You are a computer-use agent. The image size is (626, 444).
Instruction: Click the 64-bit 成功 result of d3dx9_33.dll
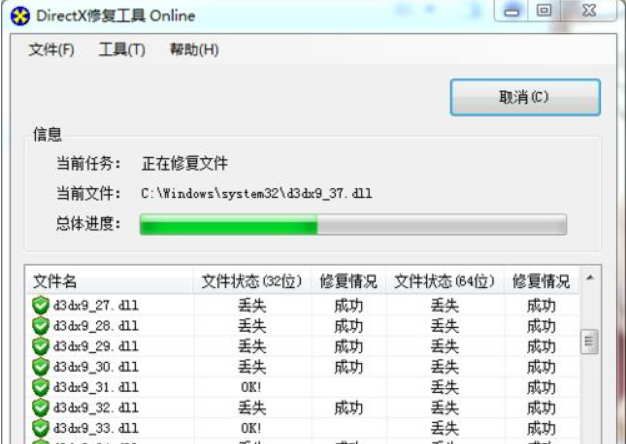541,428
